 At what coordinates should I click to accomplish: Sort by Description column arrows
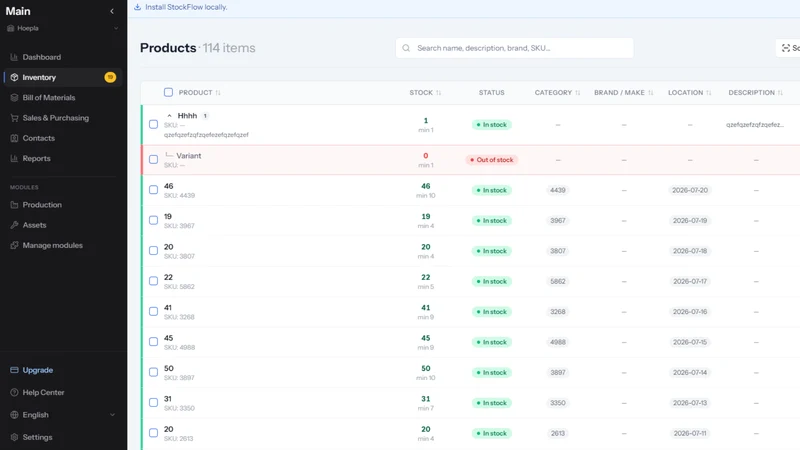780,93
